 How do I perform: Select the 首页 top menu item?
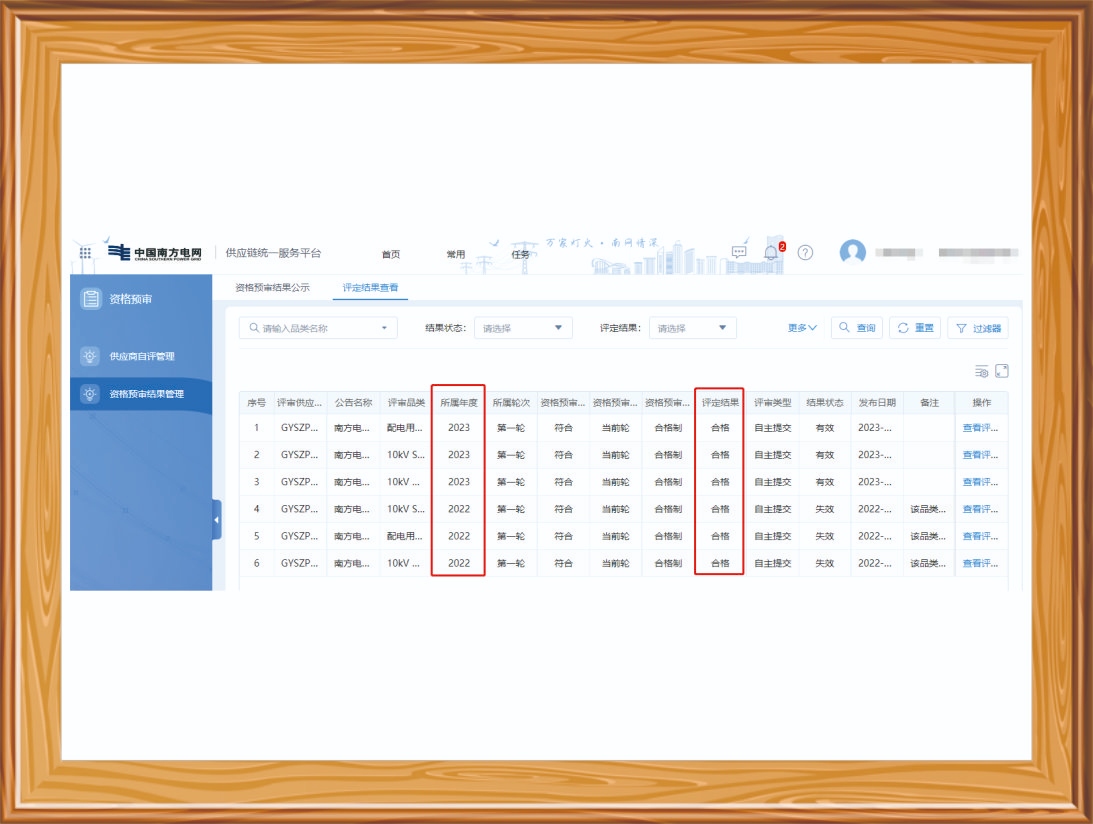coord(391,254)
